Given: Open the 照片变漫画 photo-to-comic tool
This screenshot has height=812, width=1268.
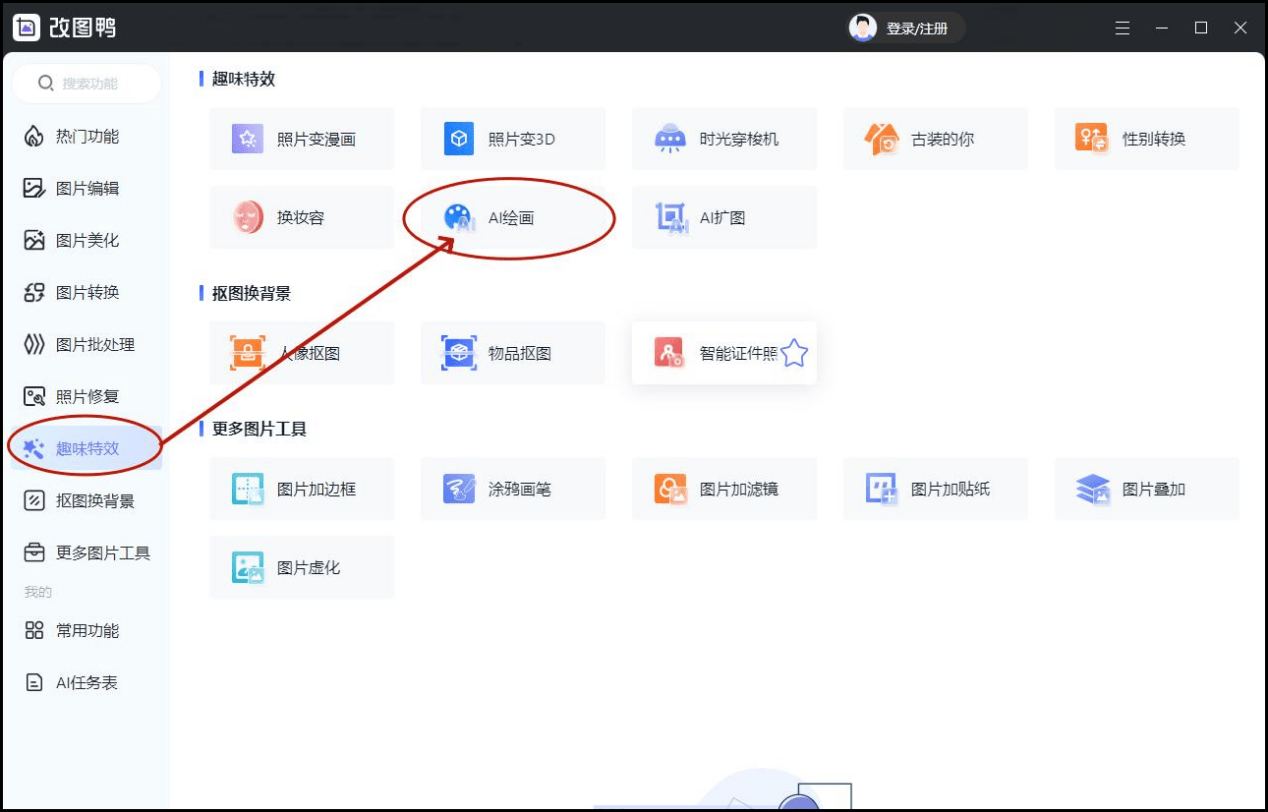Looking at the screenshot, I should [301, 139].
